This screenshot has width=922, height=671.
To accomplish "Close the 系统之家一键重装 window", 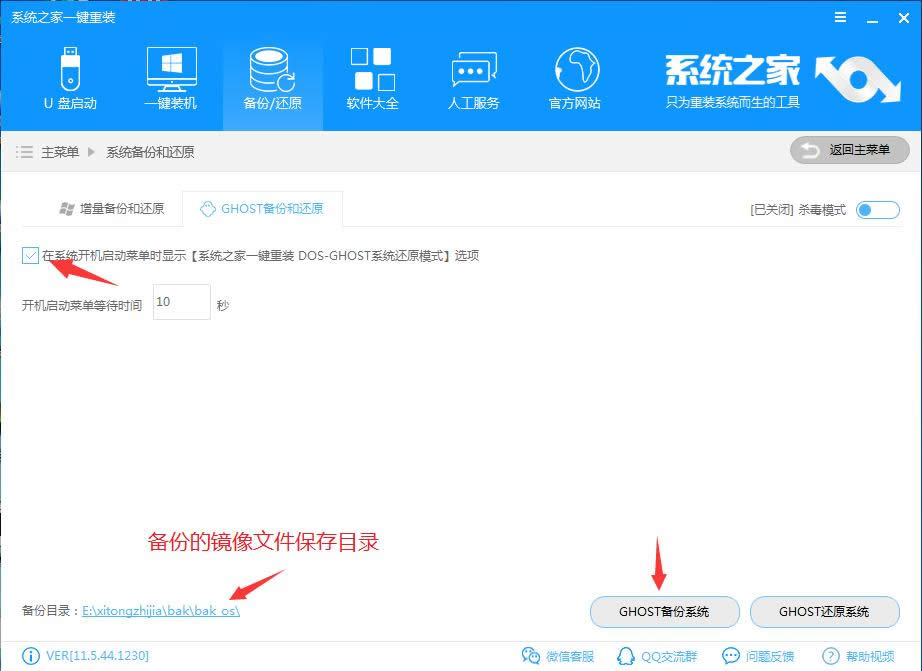I will (x=904, y=18).
